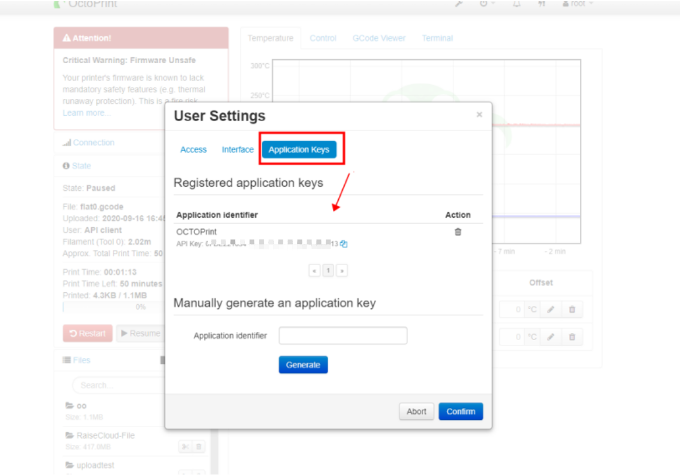680x476 pixels.
Task: Collapse the State panel
Action: coord(82,166)
